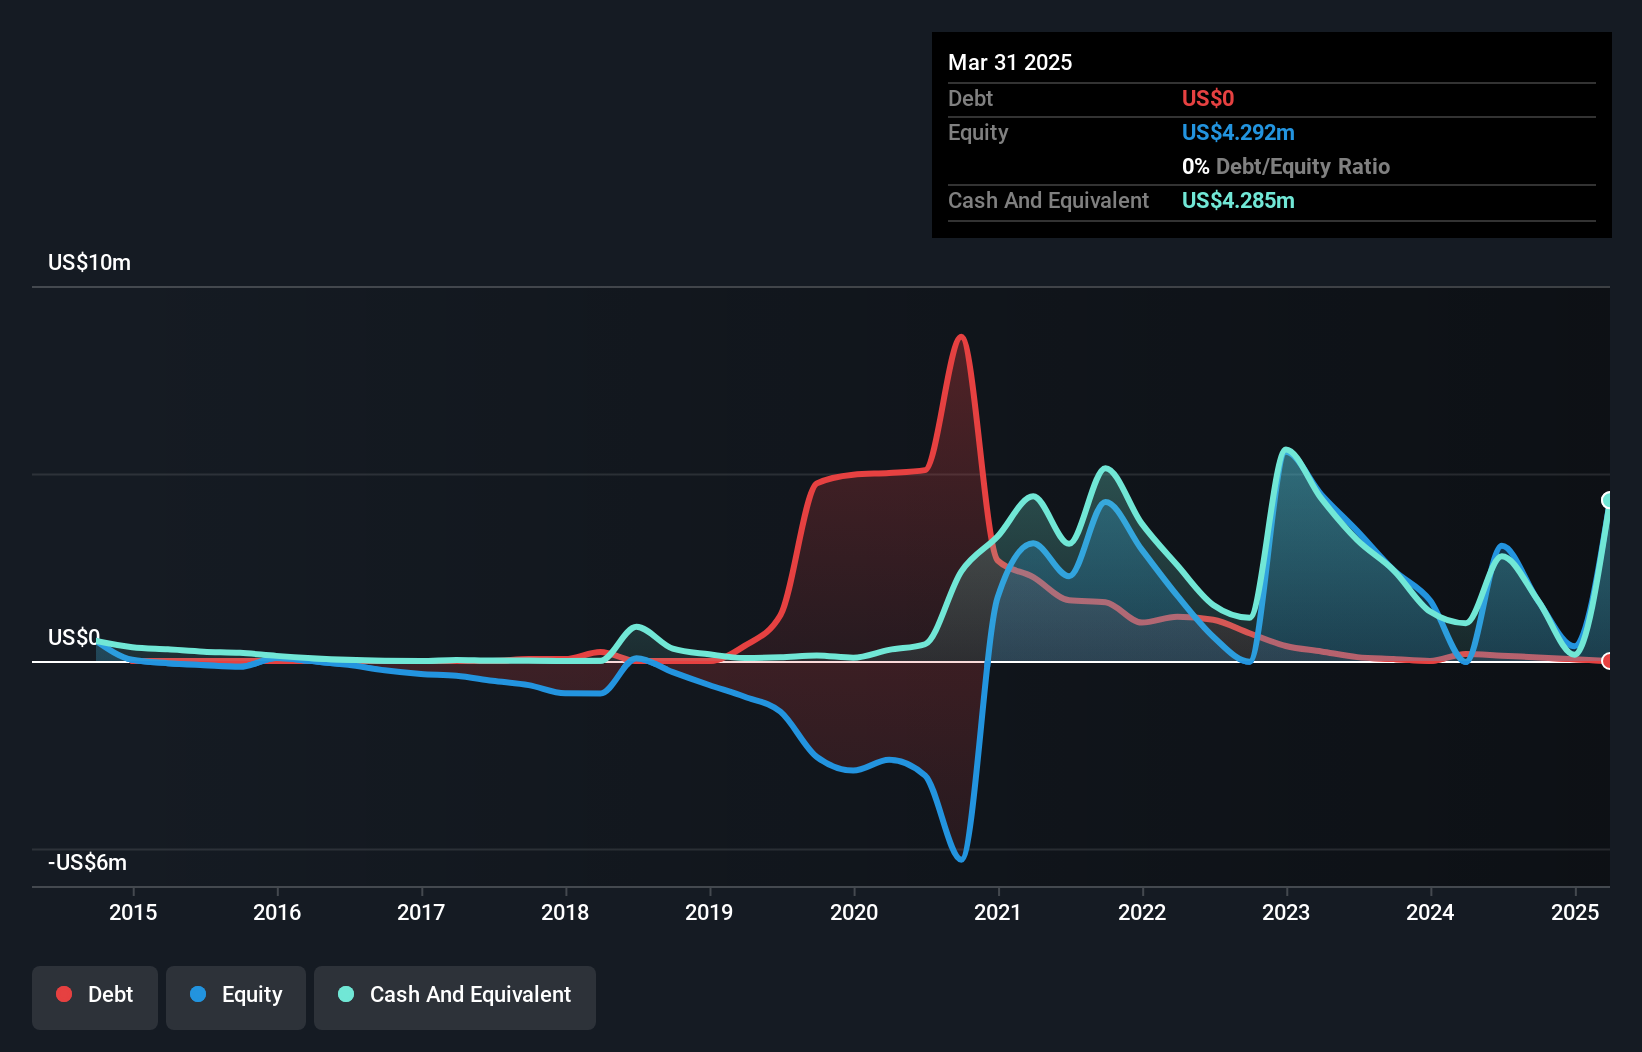1642x1052 pixels.
Task: Click the Debt/Equity Ratio text in tooltip
Action: click(1303, 166)
